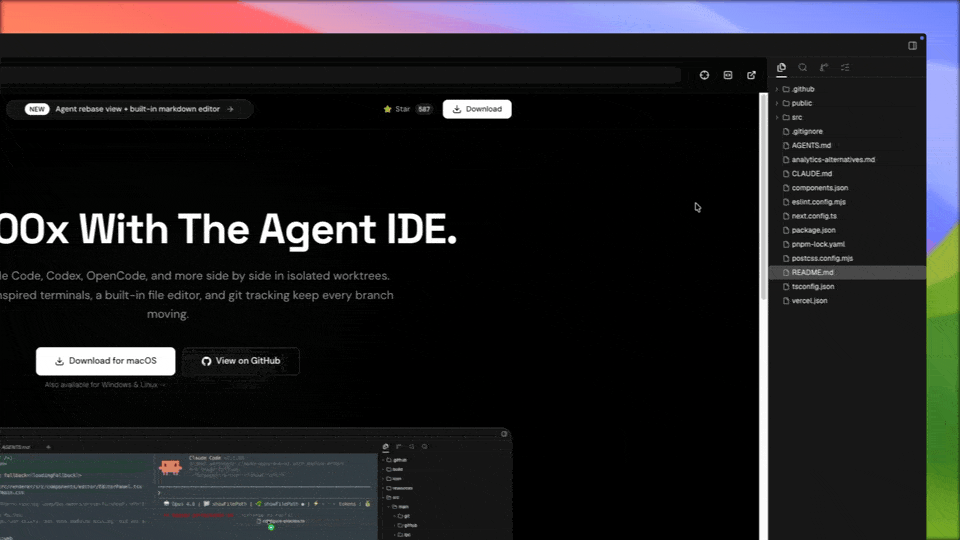Click the devtools code icon in browser toolbar
Screen dimensions: 960x540
coord(728,75)
